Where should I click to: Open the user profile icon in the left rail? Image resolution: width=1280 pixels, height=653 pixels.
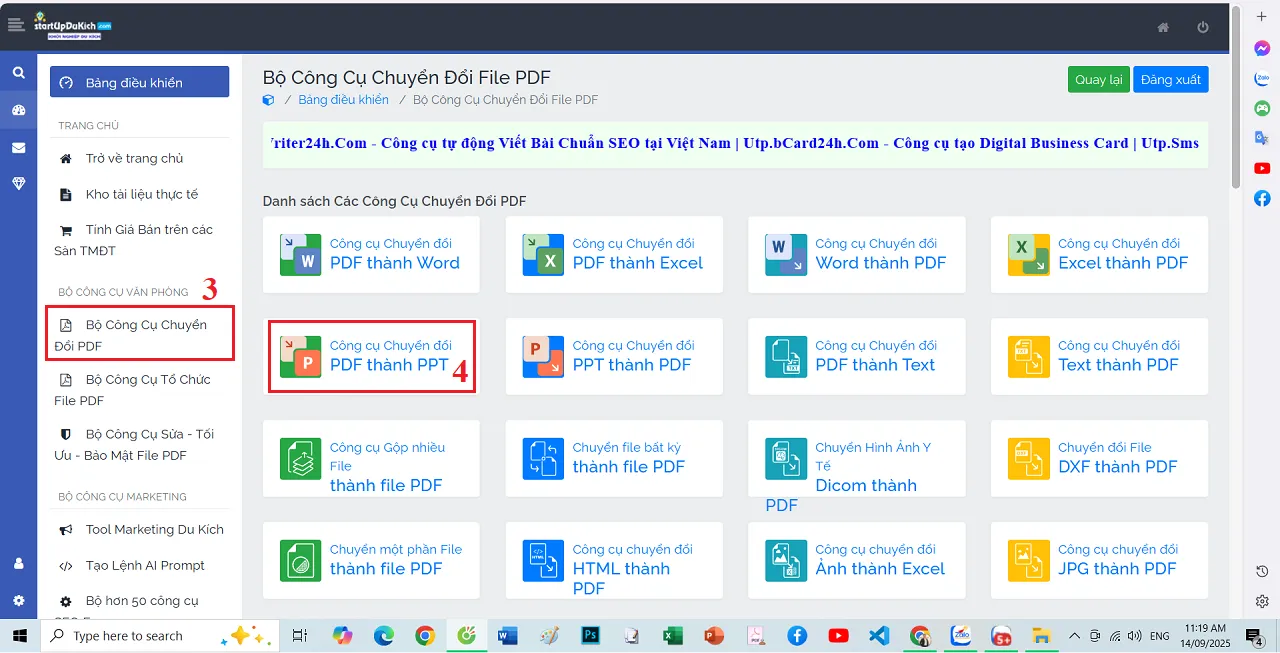[18, 563]
